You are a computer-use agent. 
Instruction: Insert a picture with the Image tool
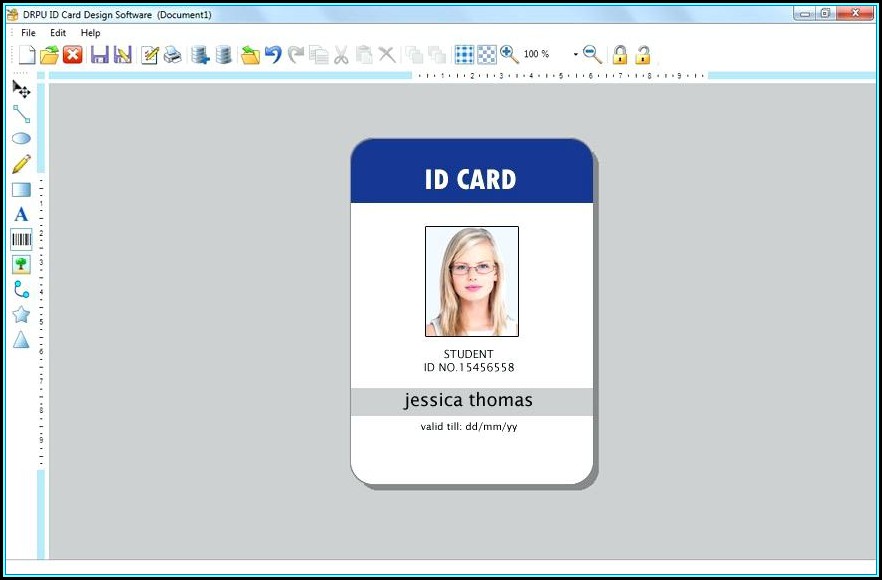(x=21, y=264)
